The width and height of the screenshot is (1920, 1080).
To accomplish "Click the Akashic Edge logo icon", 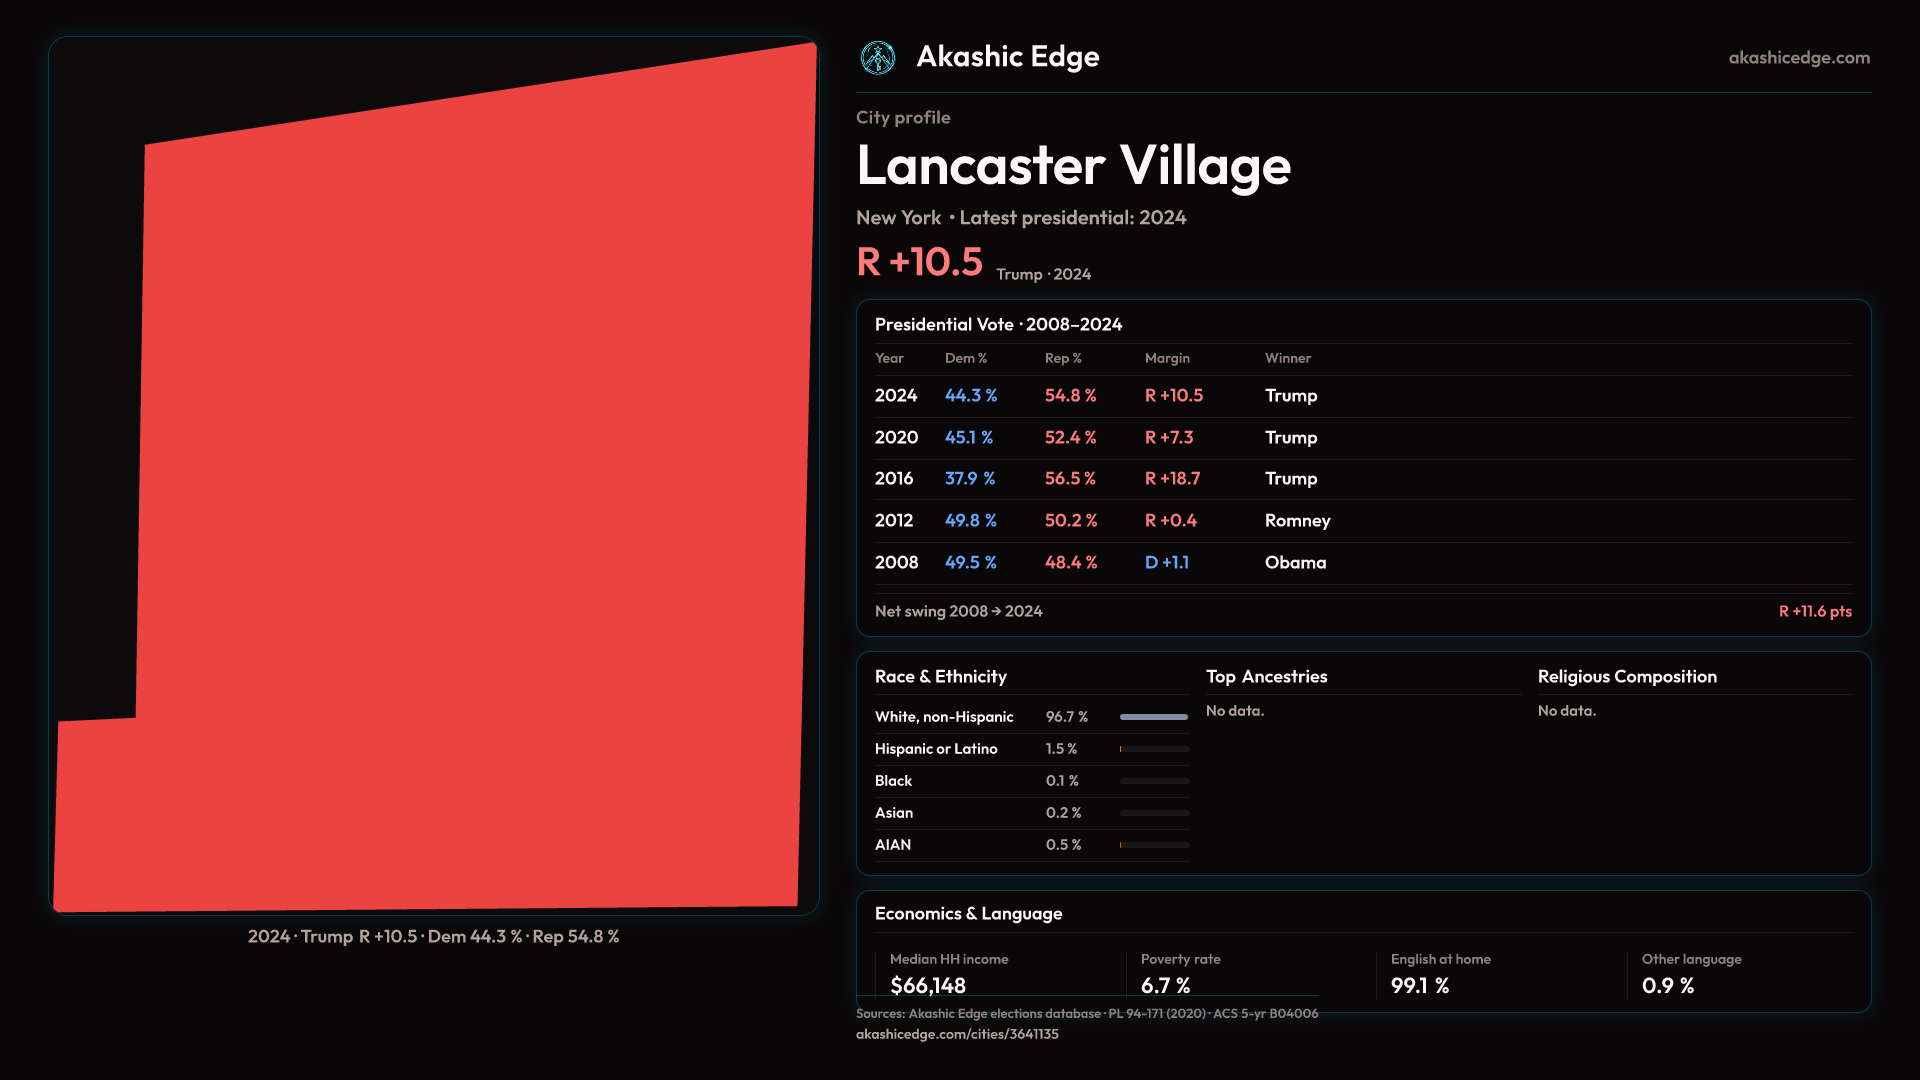I will 878,58.
